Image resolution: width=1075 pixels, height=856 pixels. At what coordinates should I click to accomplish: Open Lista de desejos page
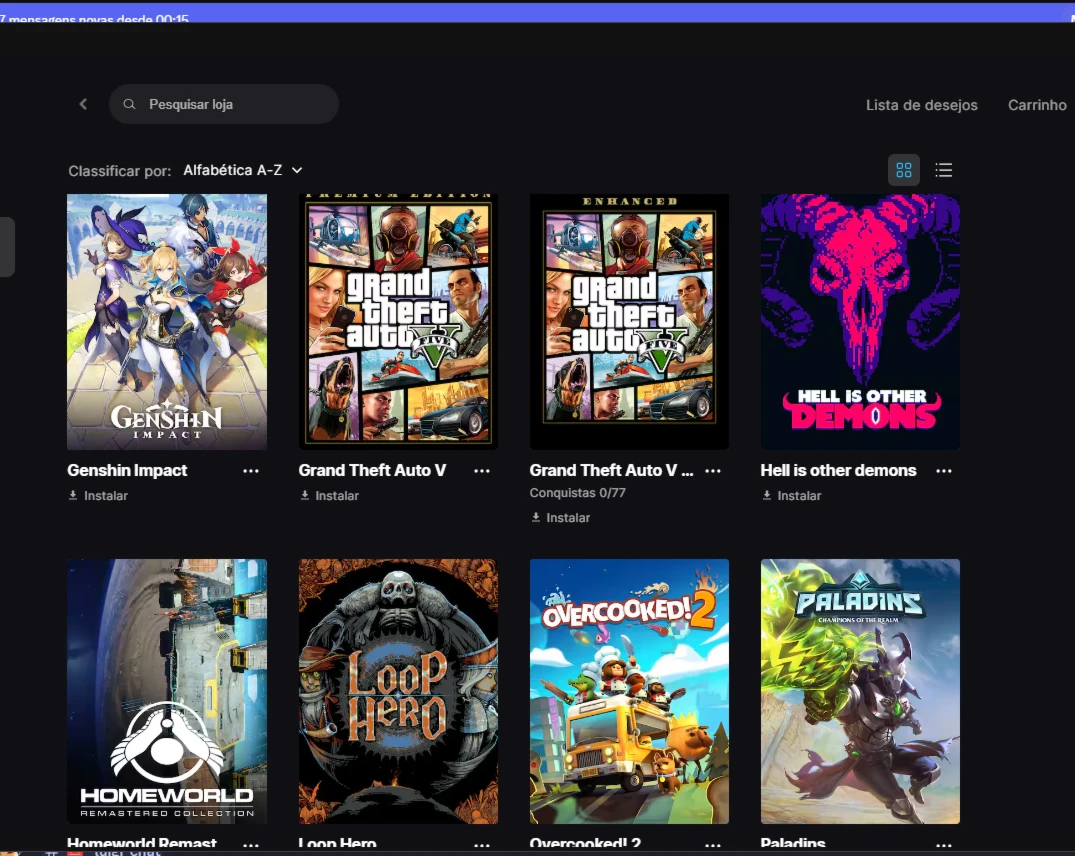click(x=921, y=105)
